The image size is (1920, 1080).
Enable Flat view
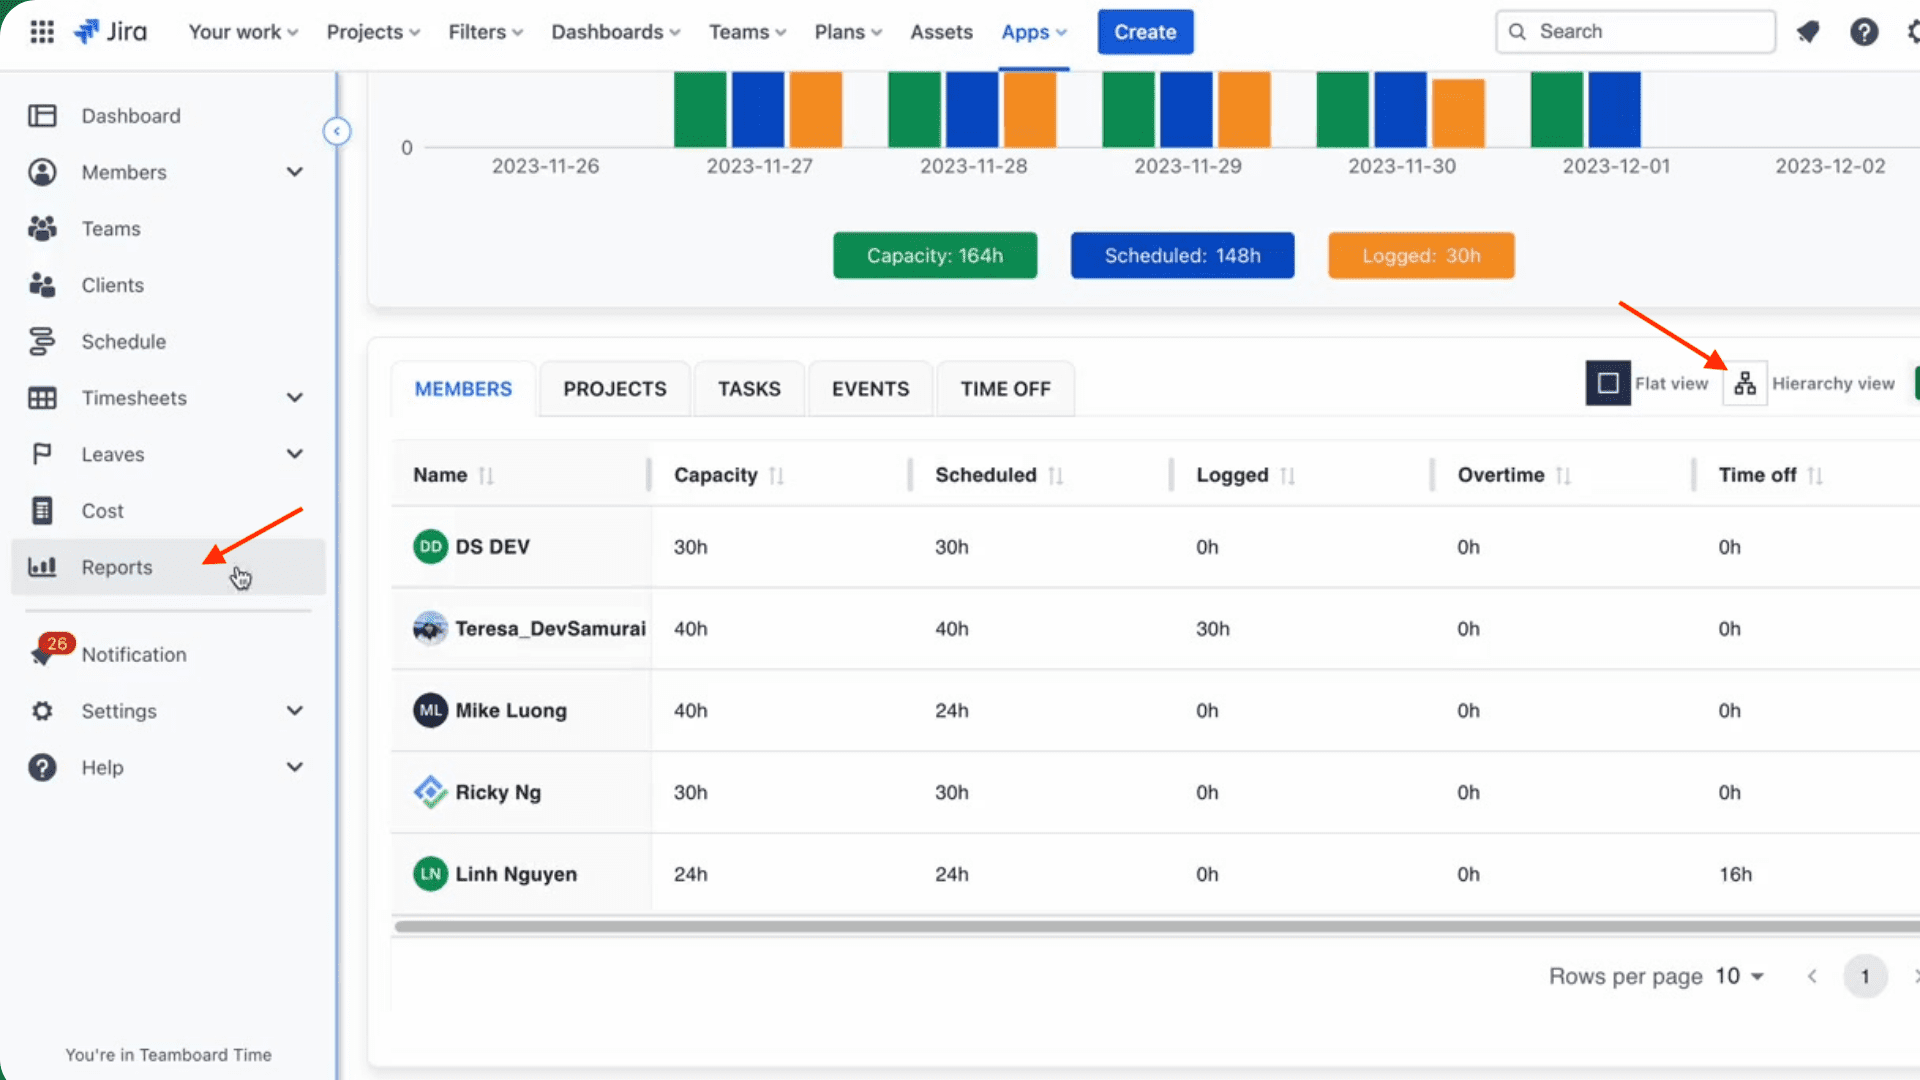pos(1607,383)
